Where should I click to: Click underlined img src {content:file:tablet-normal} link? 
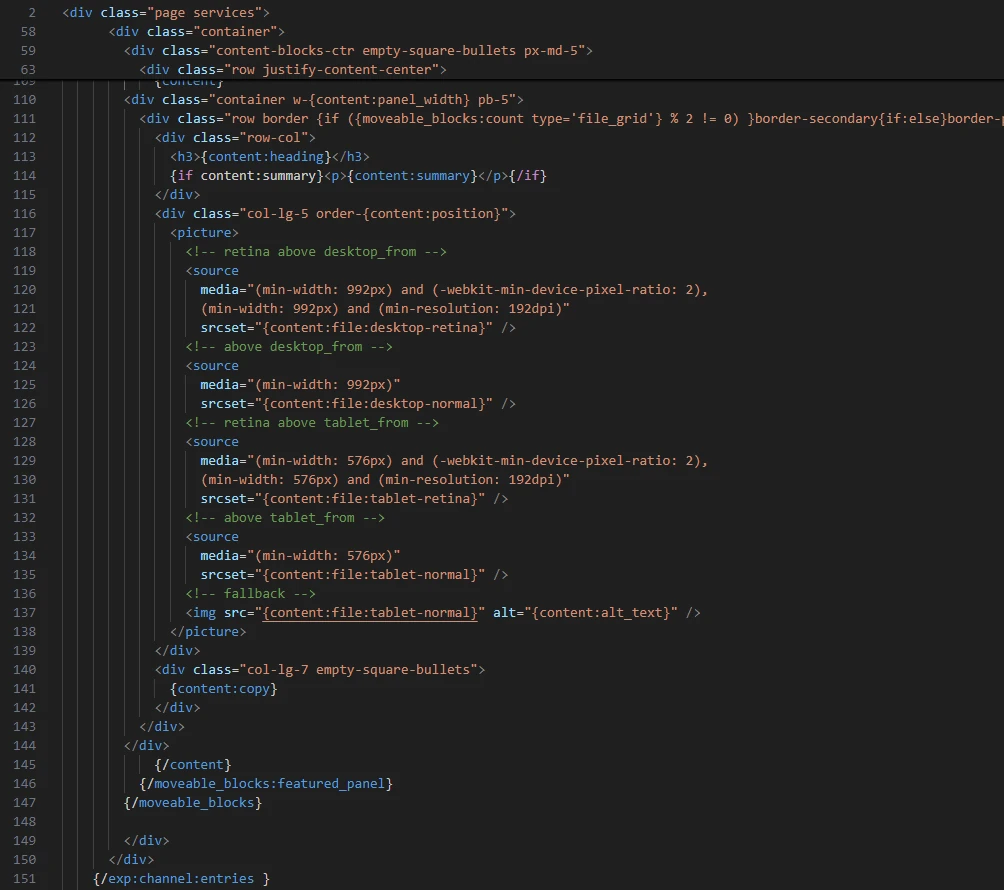[x=370, y=613]
